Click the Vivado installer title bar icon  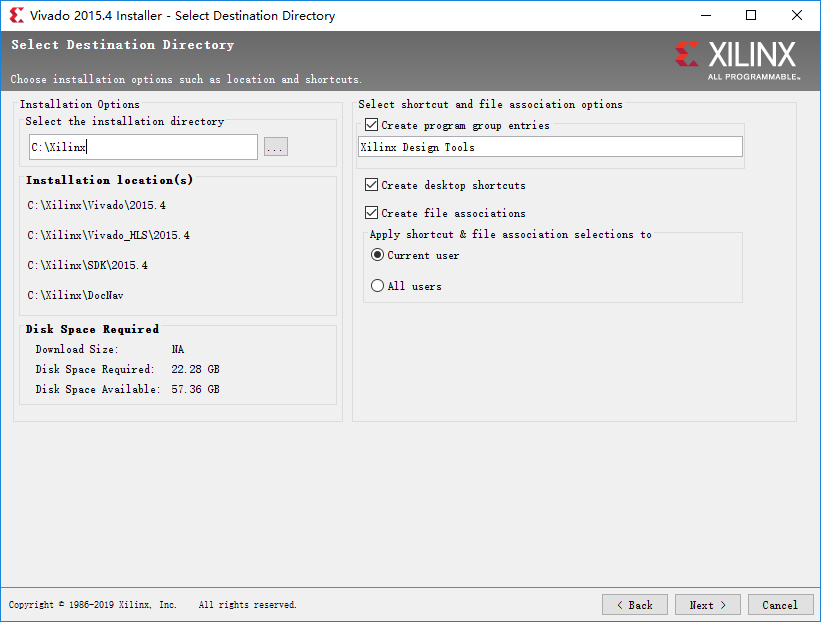click(x=17, y=15)
